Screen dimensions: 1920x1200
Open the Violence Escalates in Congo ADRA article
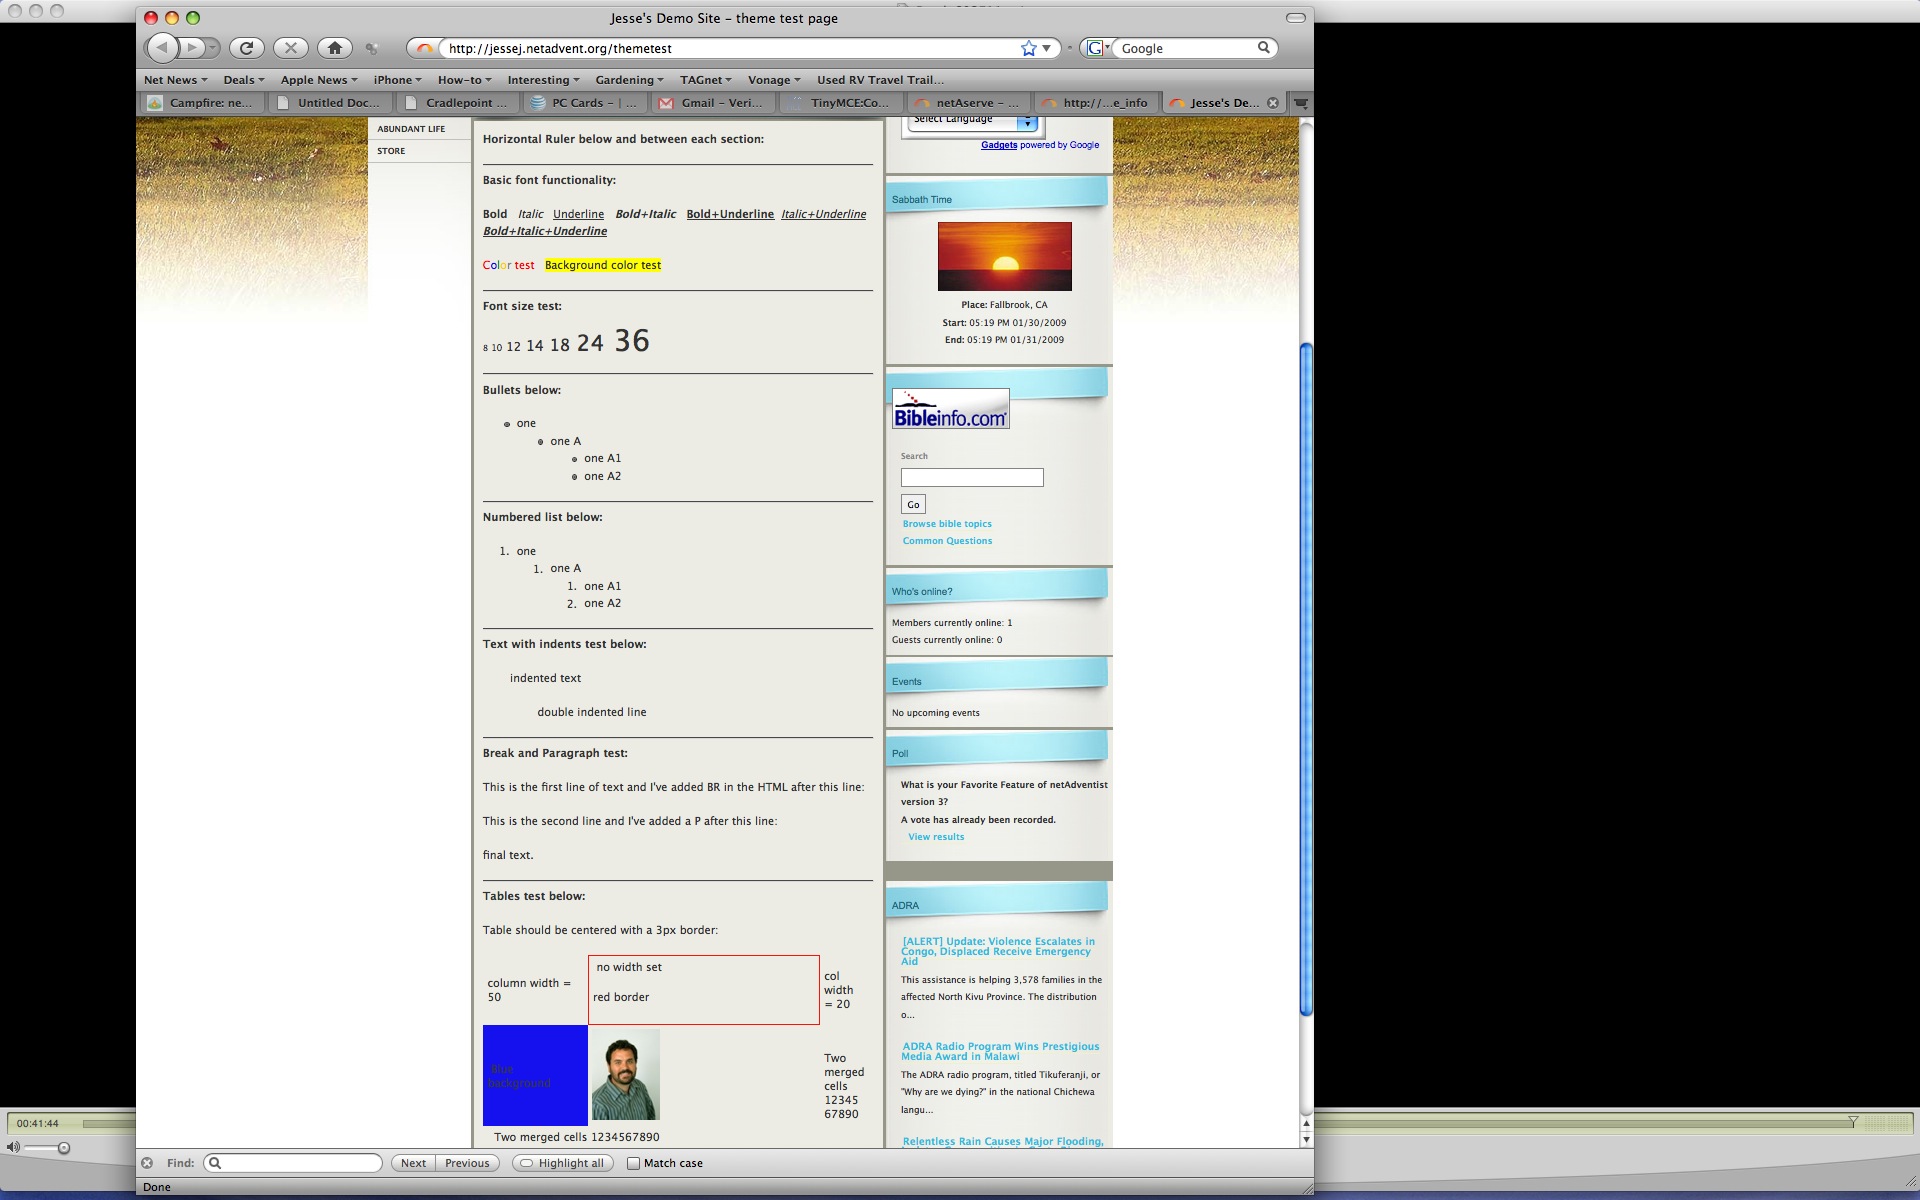(998, 951)
